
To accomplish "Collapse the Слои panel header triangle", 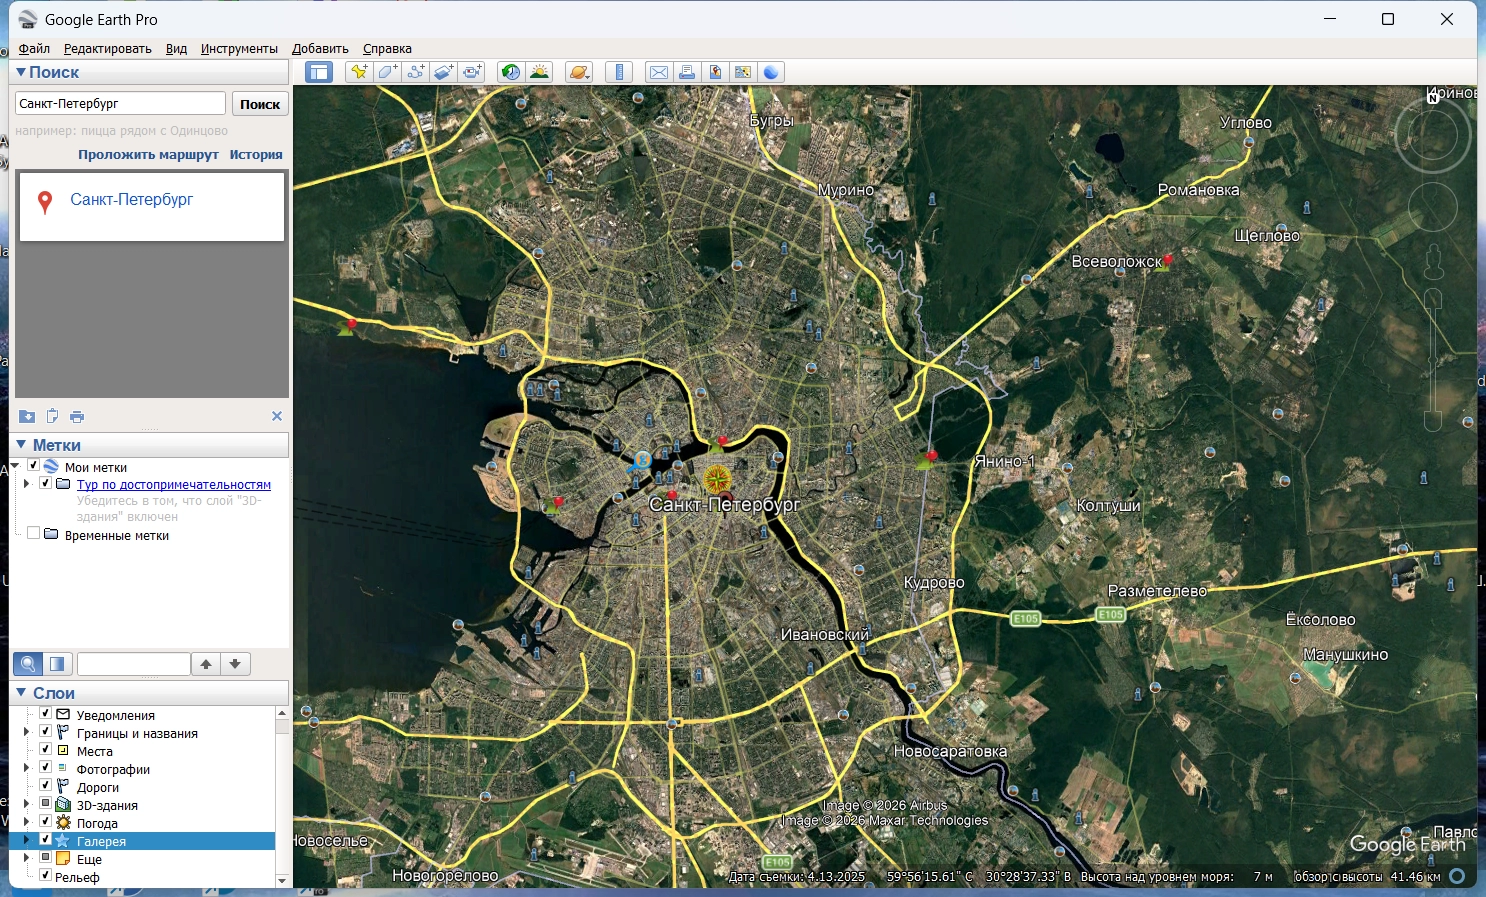I will tap(20, 692).
